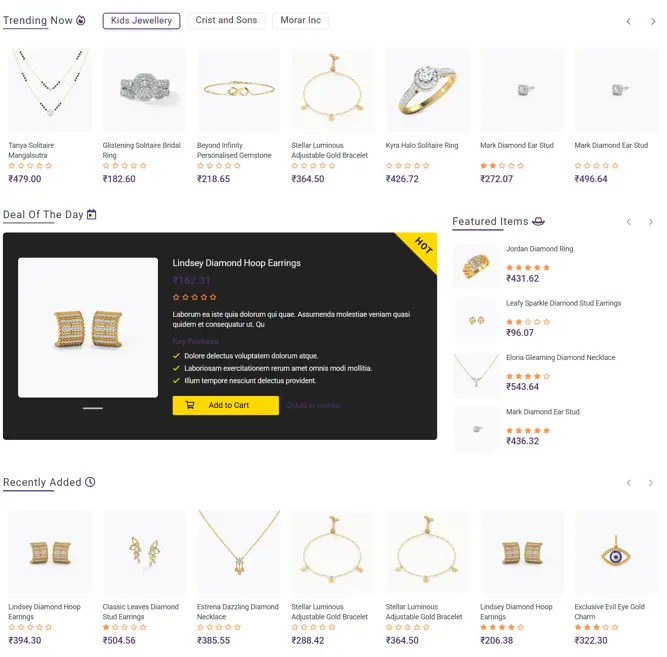Open the Jordan Diamond Ring link
Screen dimensions: 667x657
tap(539, 249)
